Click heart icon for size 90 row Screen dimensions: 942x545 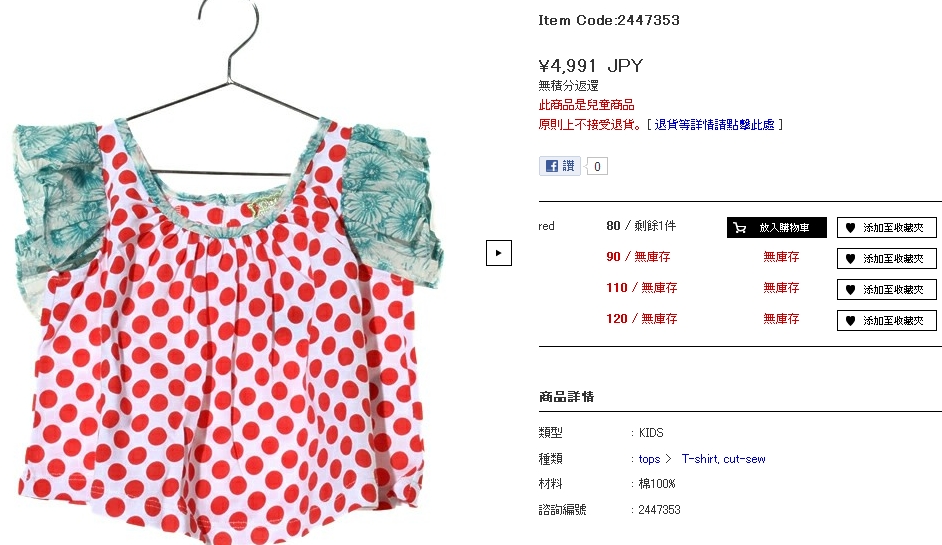[x=850, y=258]
